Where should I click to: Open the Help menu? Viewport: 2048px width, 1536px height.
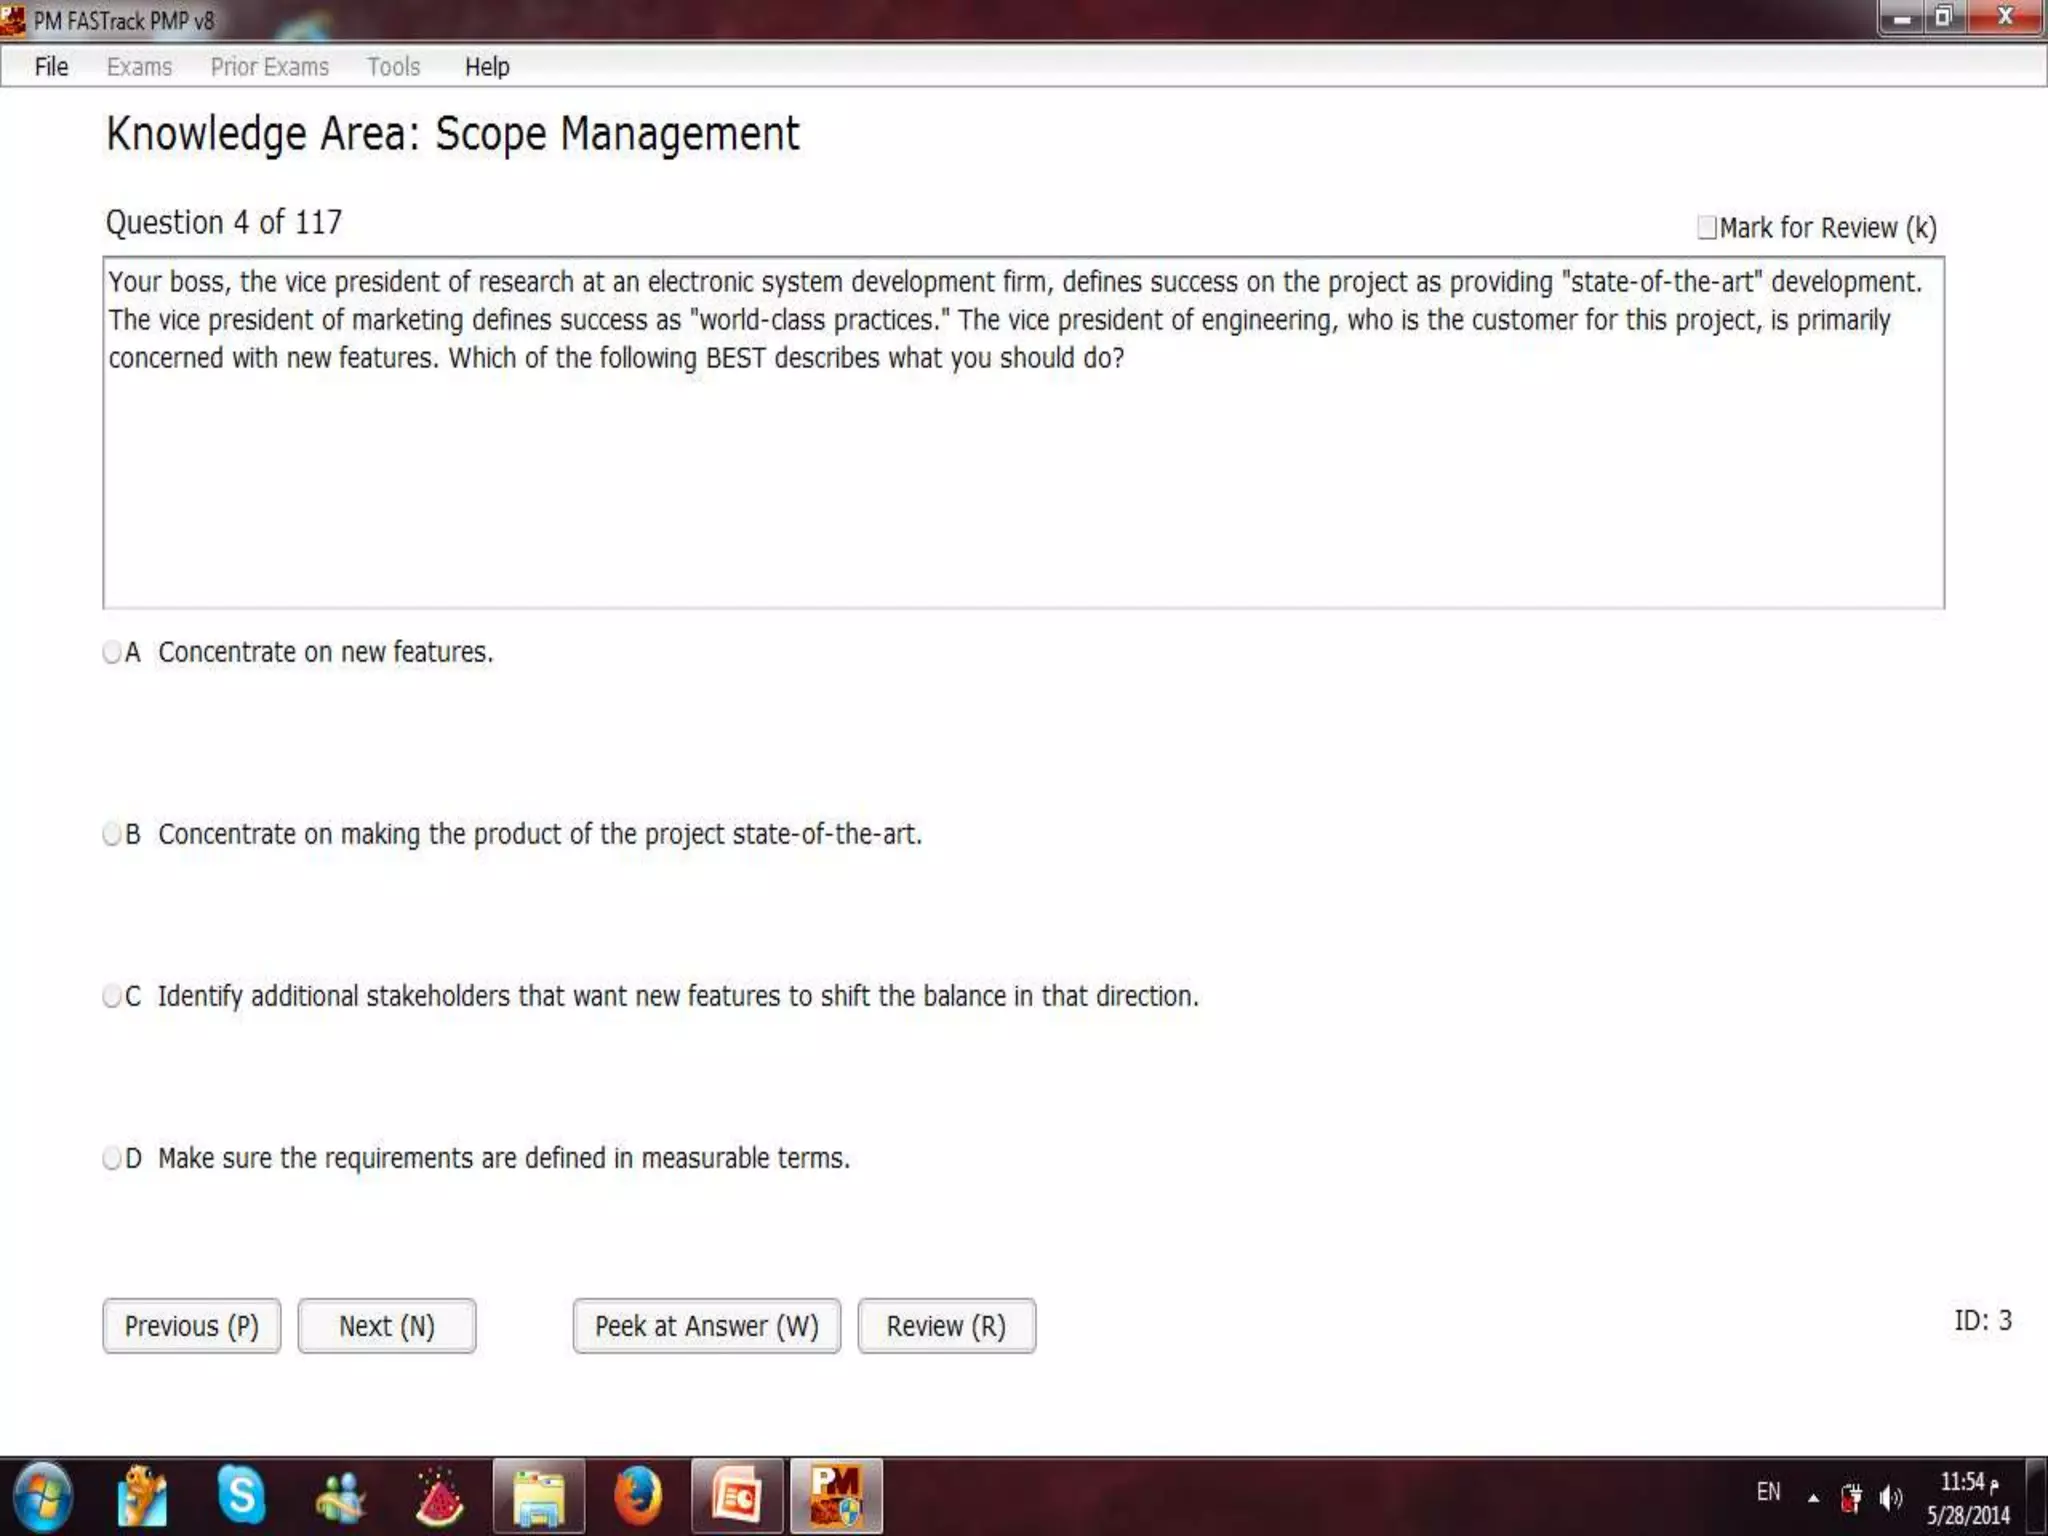(487, 67)
